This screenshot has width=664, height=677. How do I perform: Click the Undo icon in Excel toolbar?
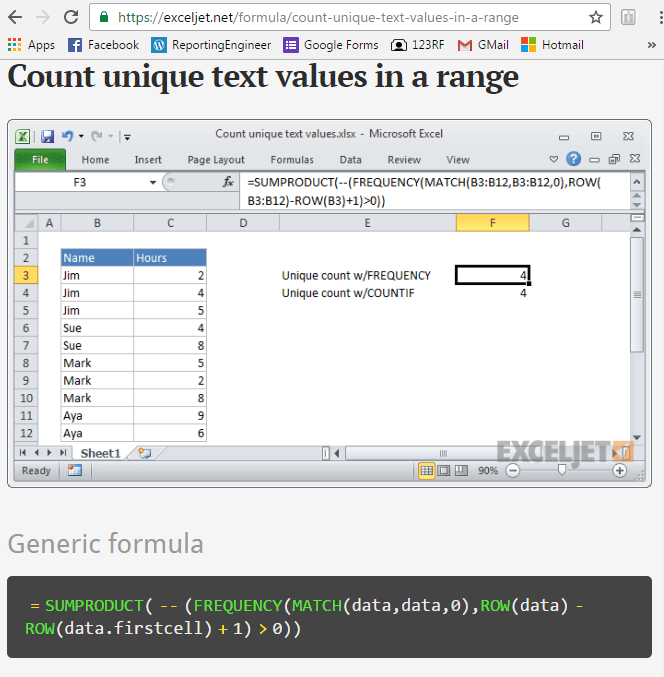click(x=67, y=136)
